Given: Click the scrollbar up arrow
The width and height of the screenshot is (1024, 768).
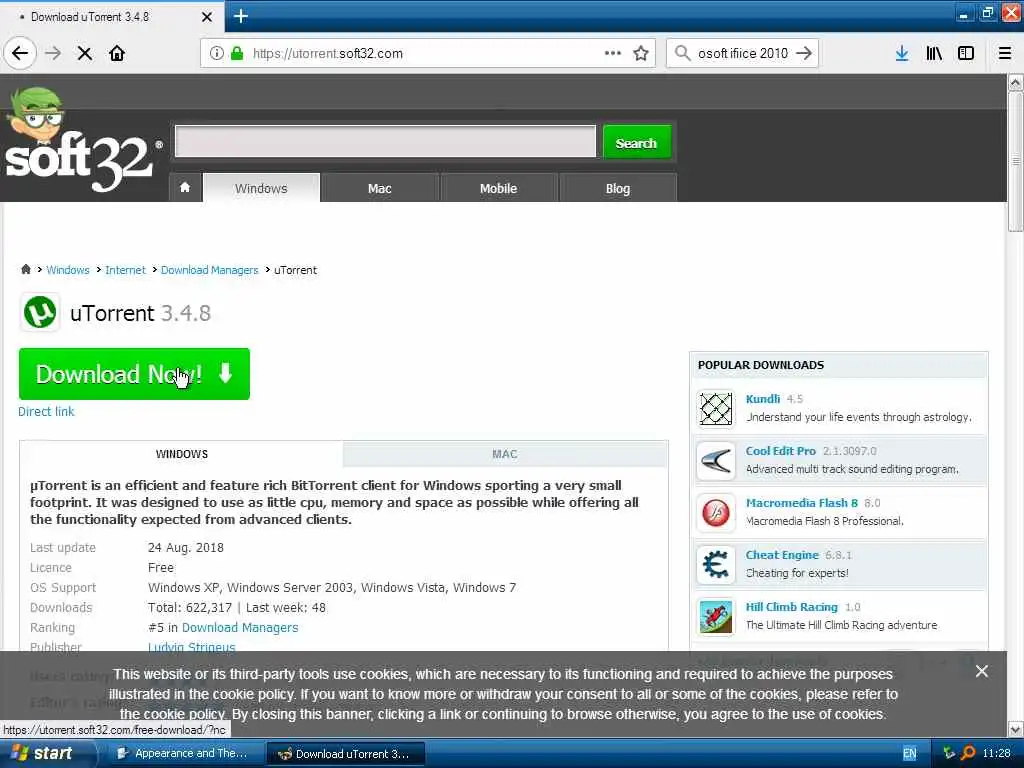Looking at the screenshot, I should 1015,82.
